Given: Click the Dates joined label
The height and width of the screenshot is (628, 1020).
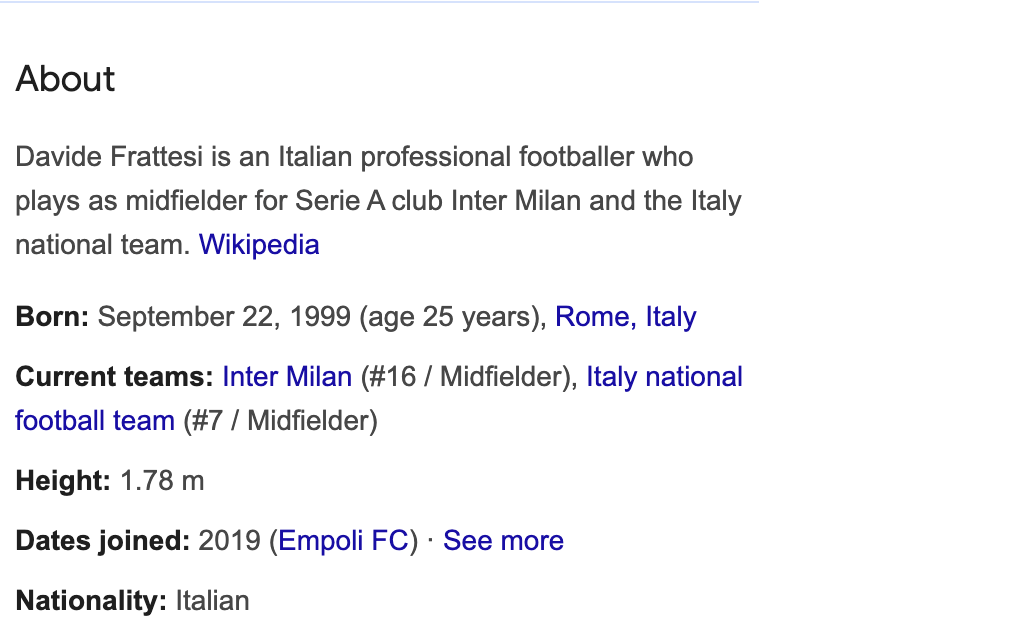Looking at the screenshot, I should point(103,541).
